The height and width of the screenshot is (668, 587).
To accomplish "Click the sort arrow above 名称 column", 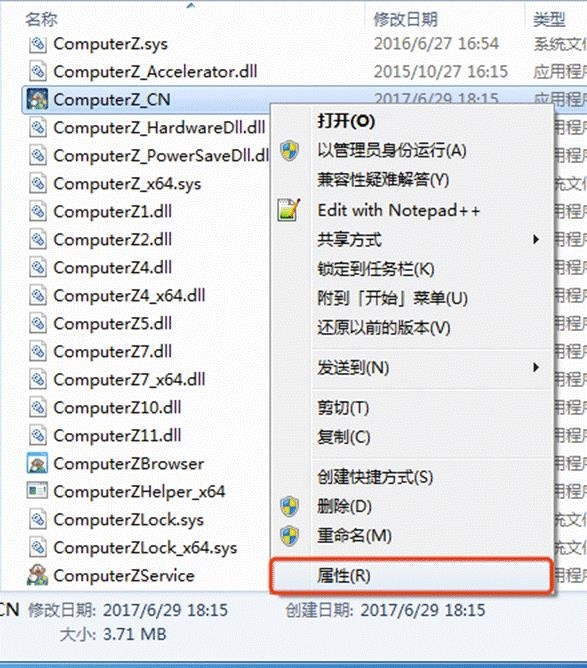I will pyautogui.click(x=191, y=6).
